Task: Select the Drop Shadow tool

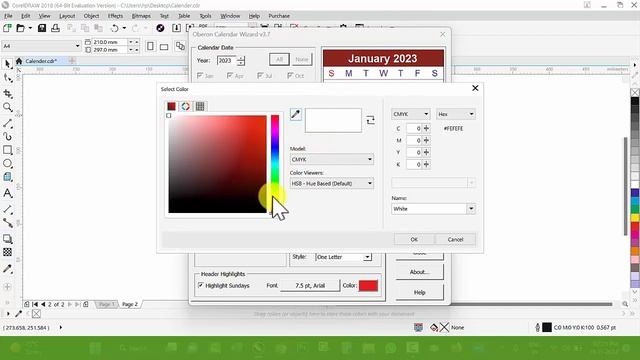Action: tap(7, 239)
